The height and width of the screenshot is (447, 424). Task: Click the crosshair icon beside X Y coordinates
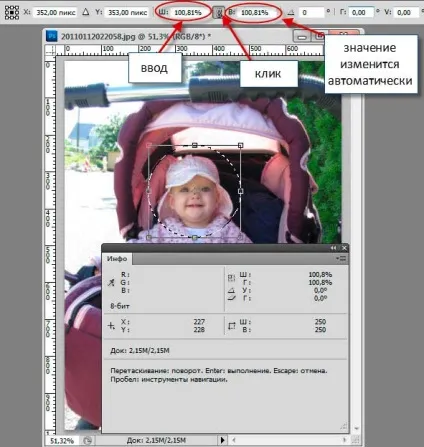pos(111,326)
